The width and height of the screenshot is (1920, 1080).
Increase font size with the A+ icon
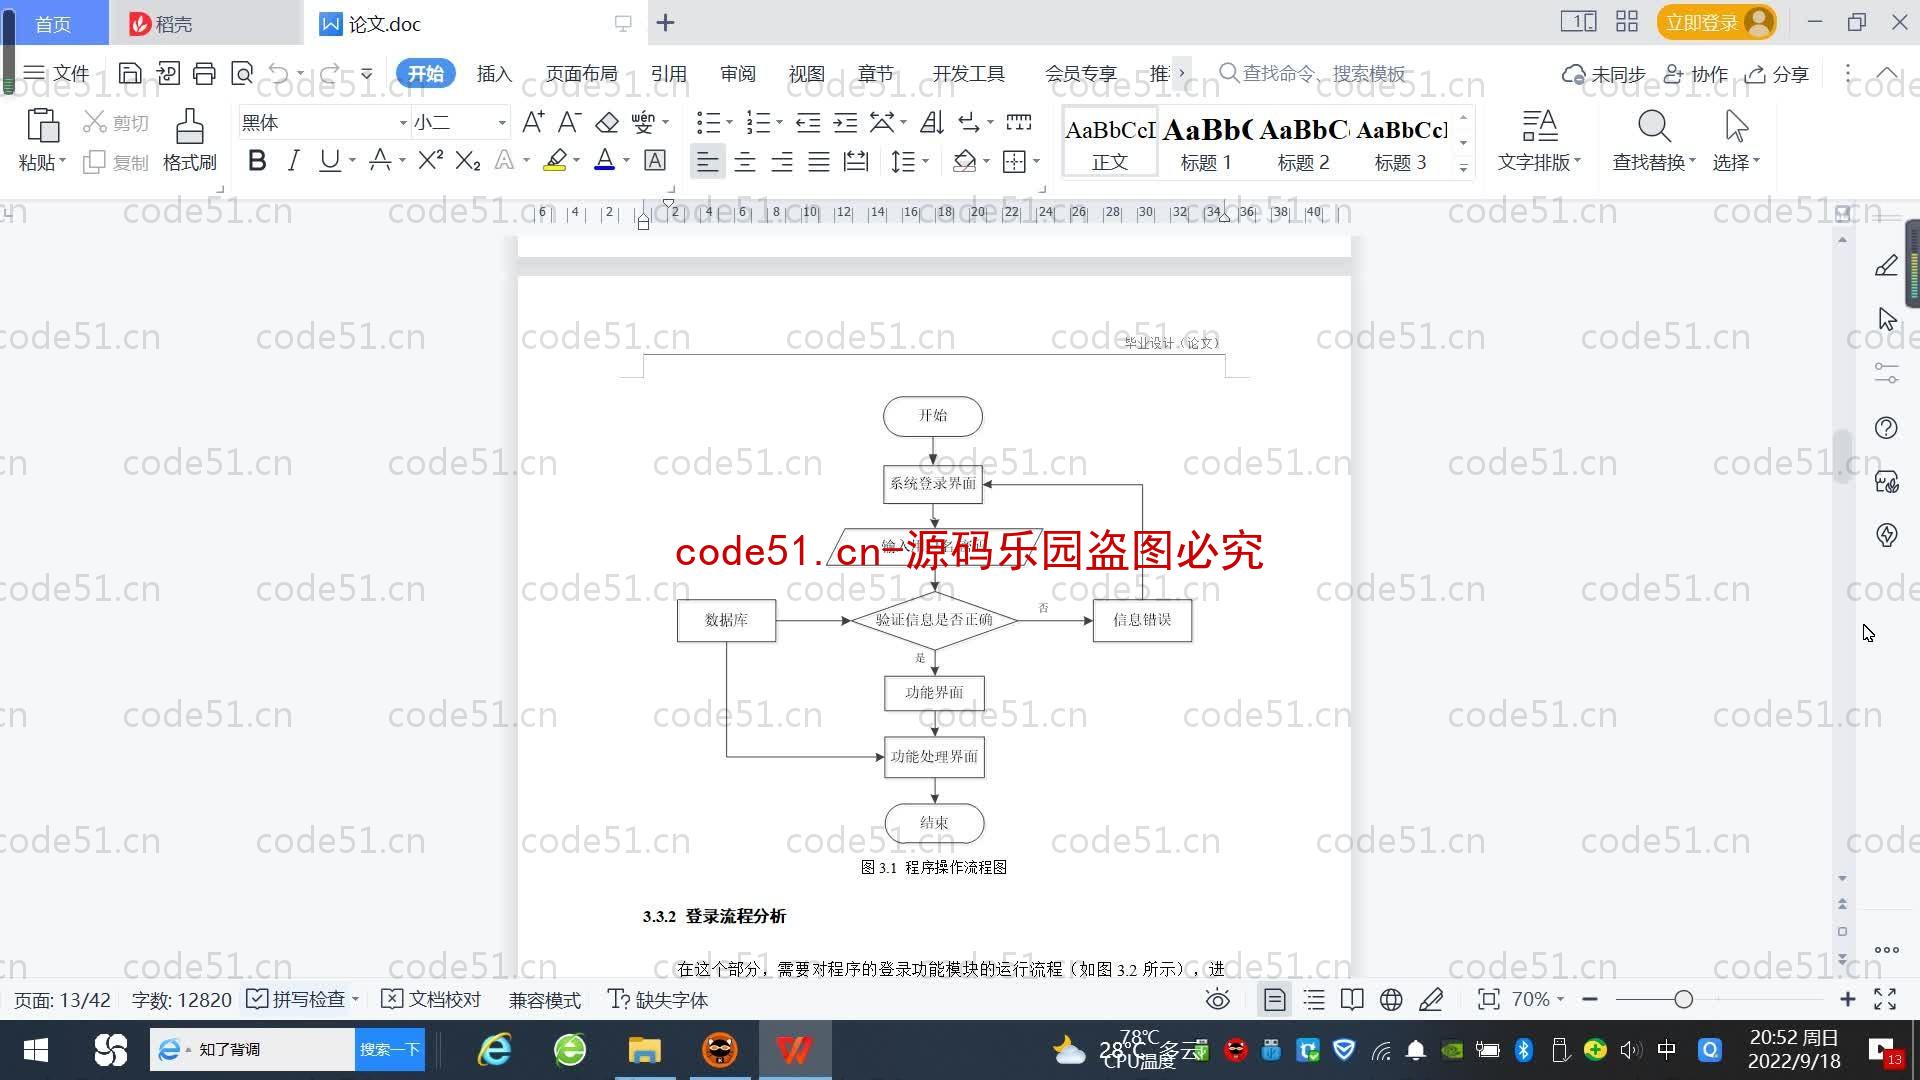[x=534, y=123]
